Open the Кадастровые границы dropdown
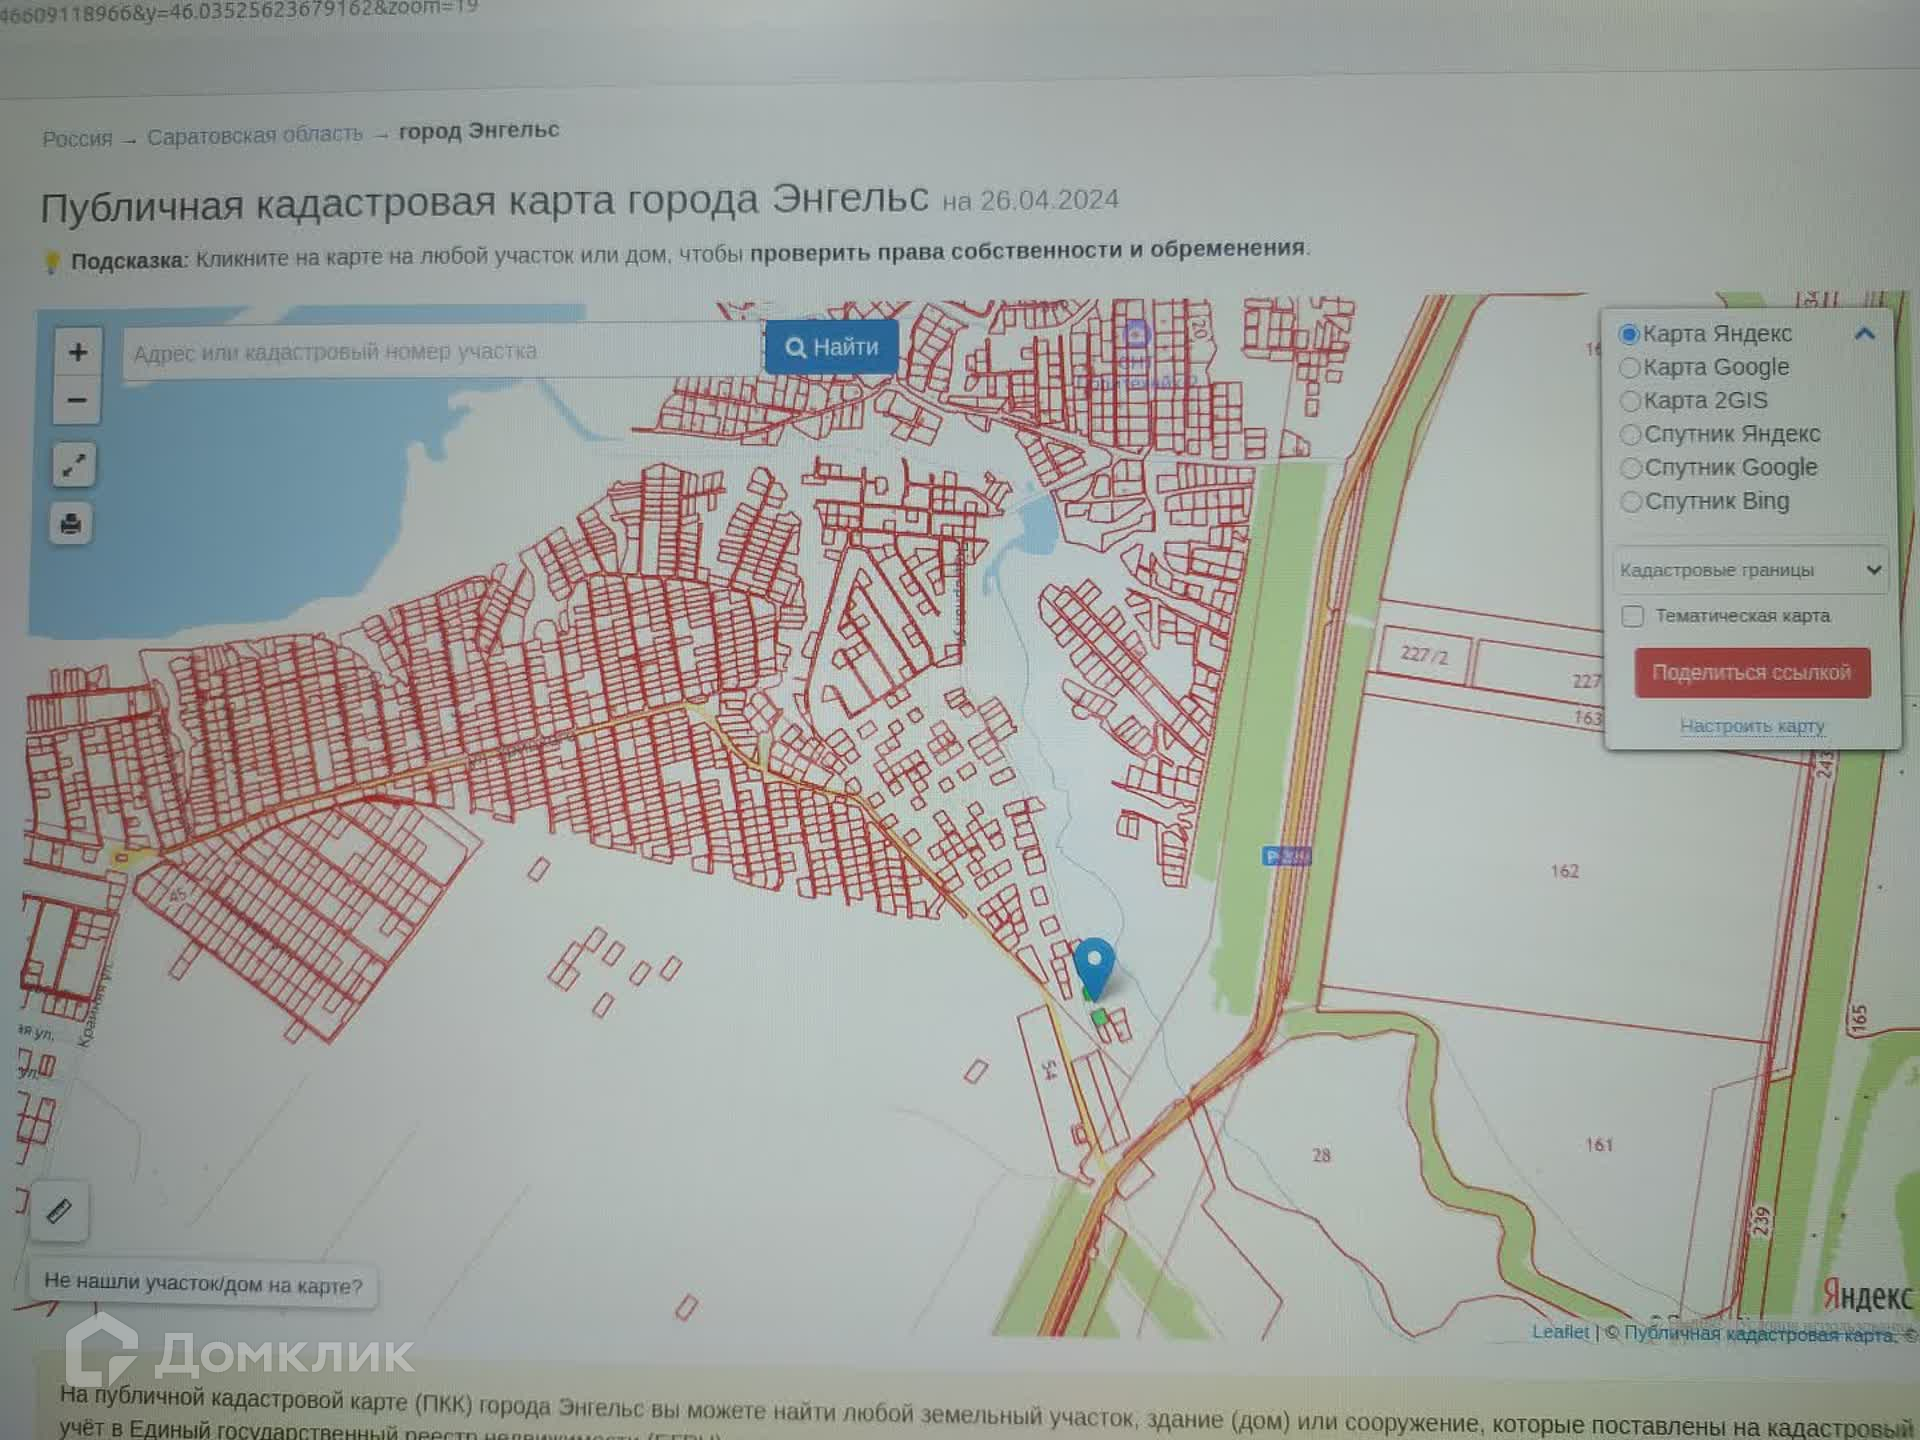The height and width of the screenshot is (1440, 1920). pyautogui.click(x=1750, y=570)
